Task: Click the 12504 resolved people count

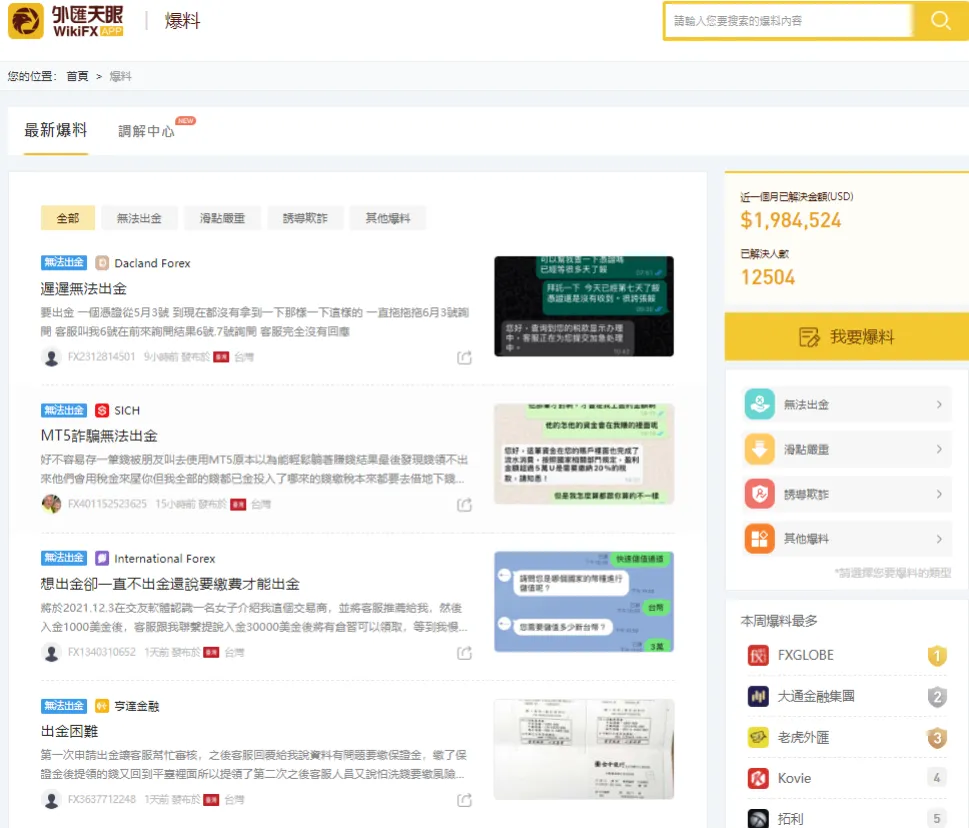Action: pos(768,277)
